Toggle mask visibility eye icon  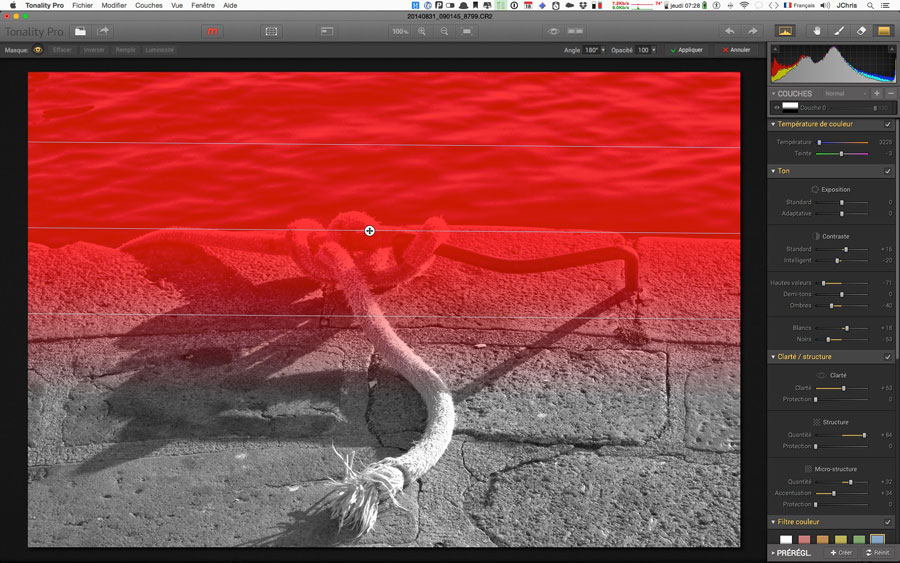[39, 49]
